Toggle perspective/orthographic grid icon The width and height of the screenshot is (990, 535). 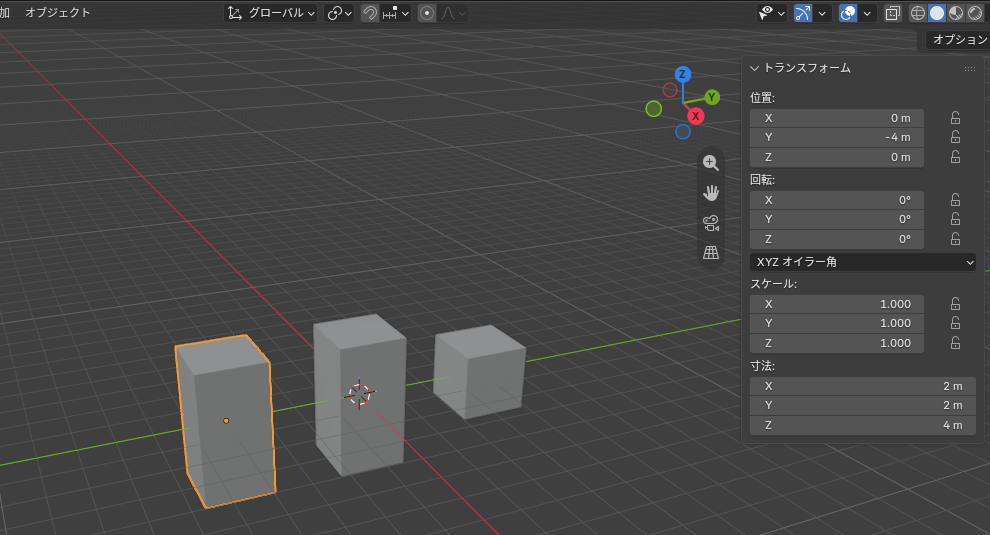[711, 253]
